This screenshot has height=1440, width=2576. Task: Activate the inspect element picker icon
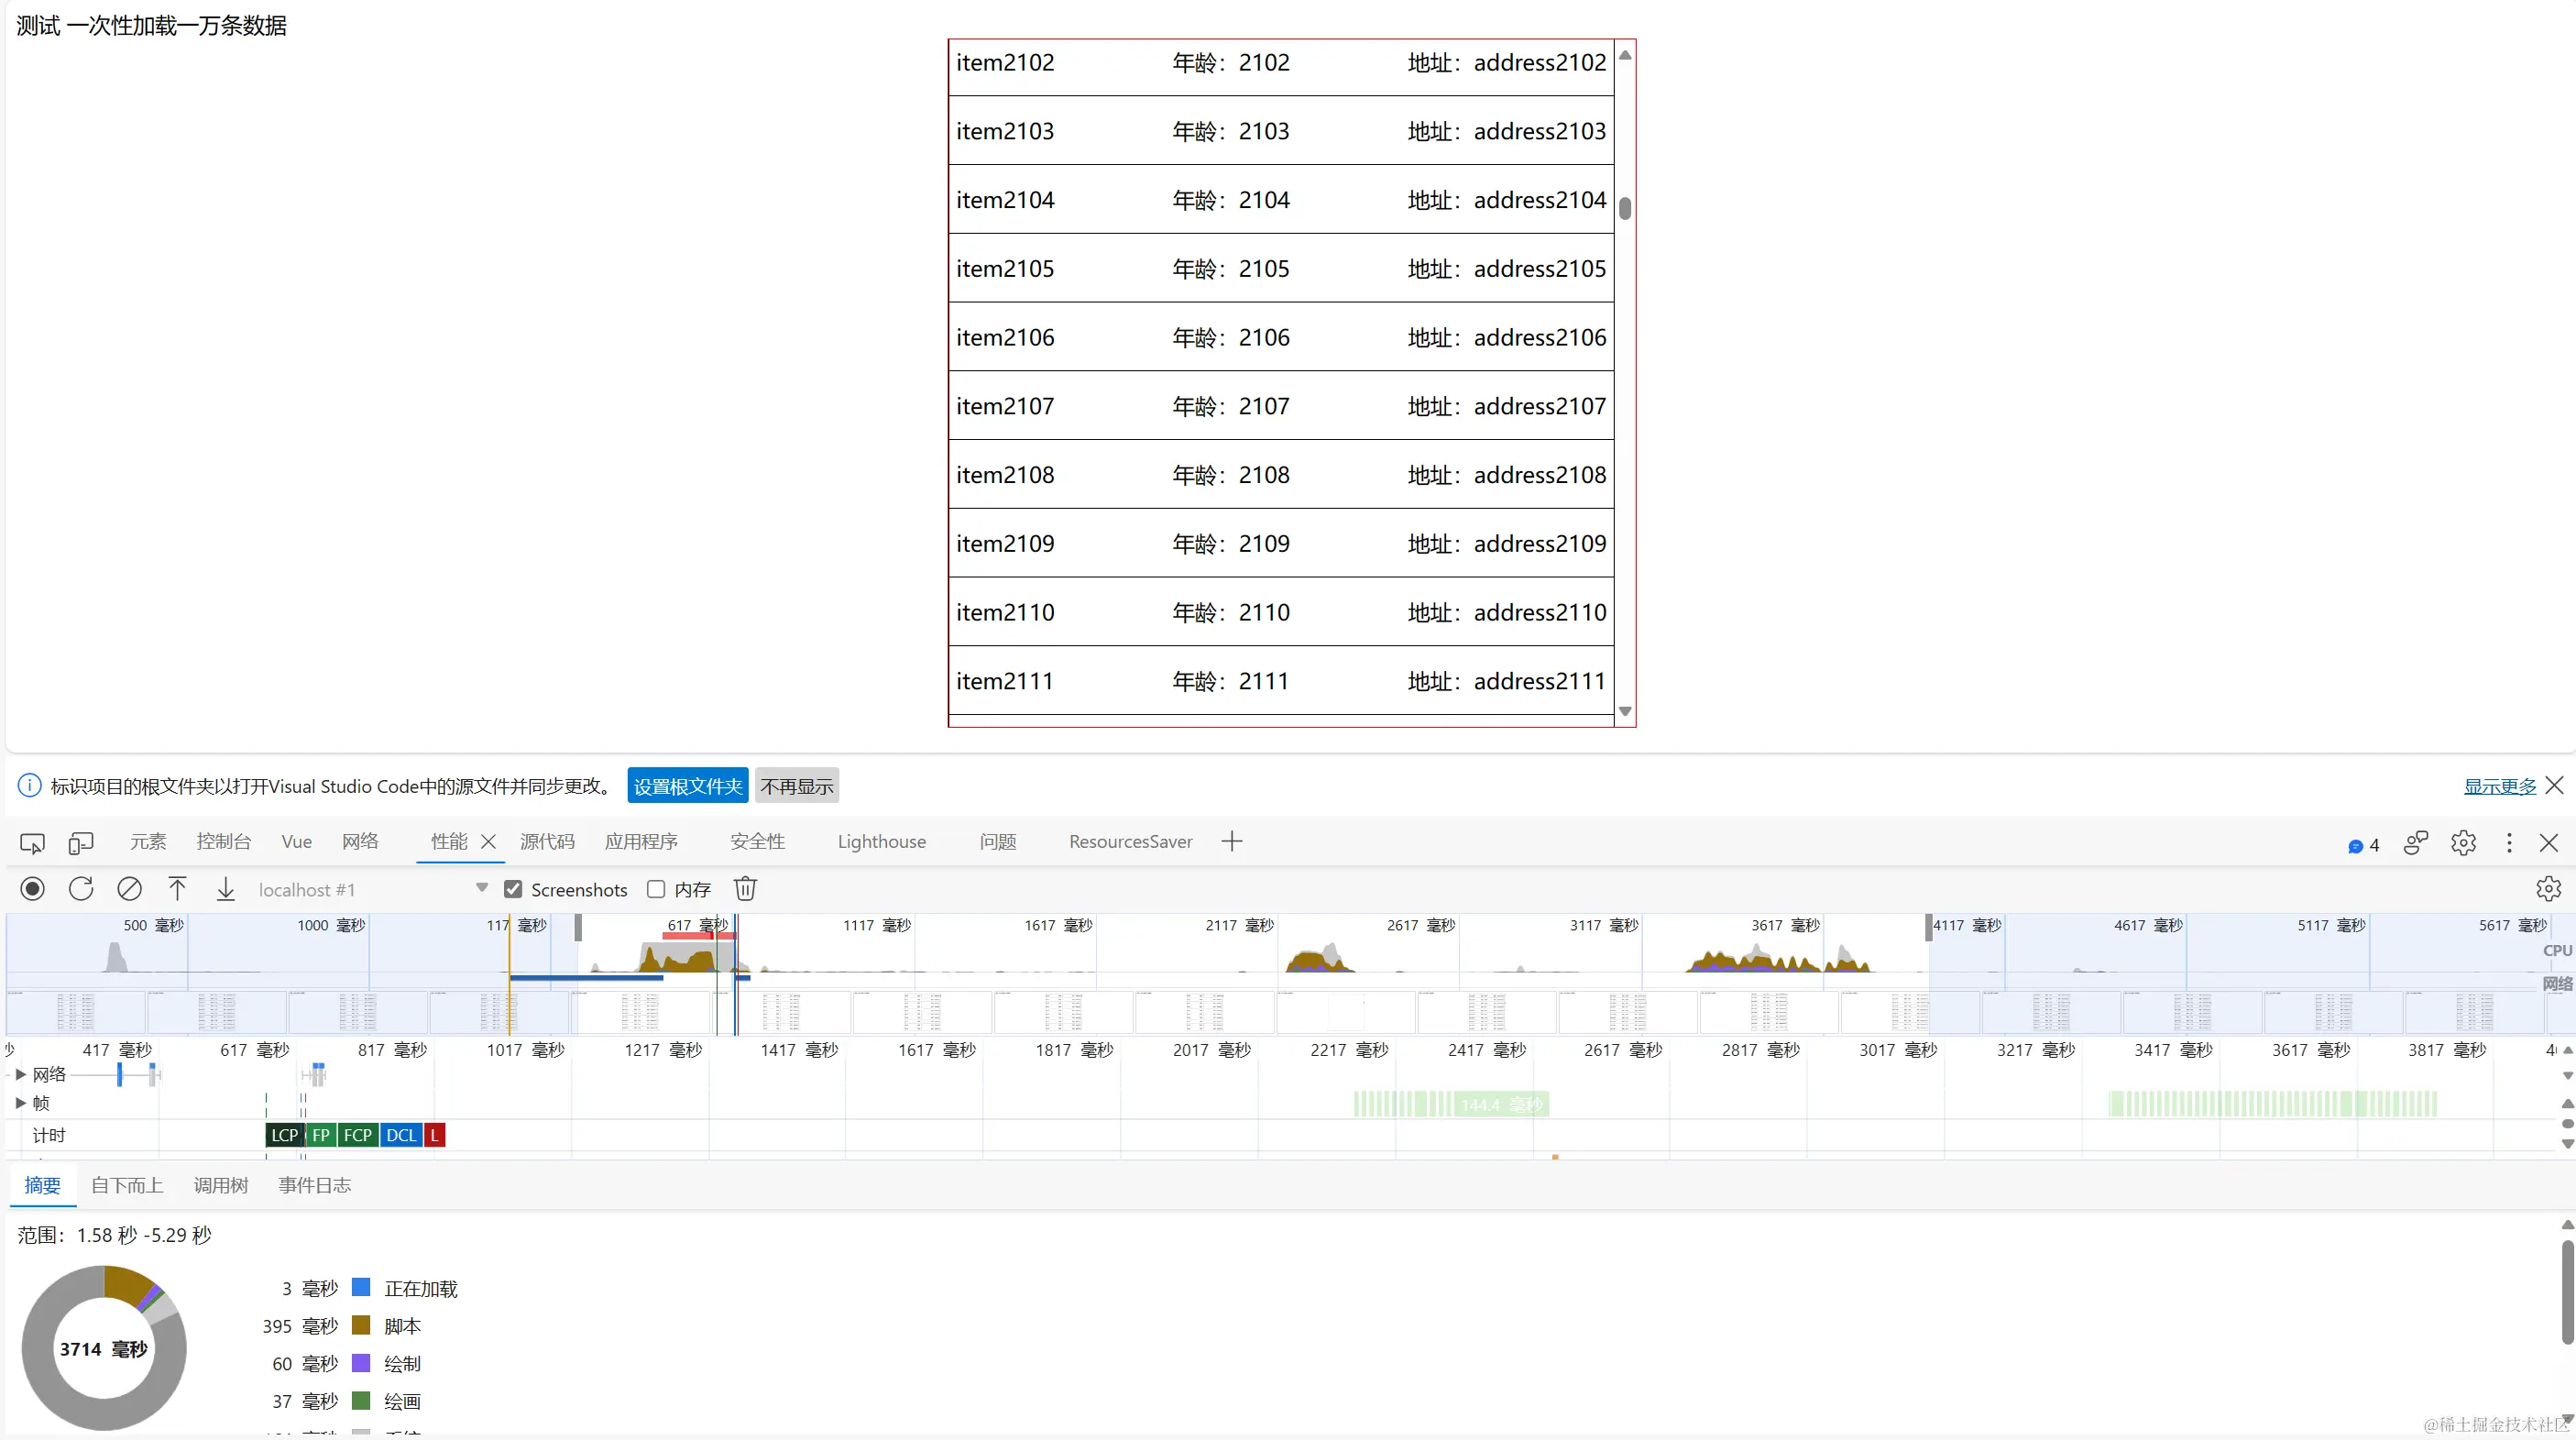(32, 843)
